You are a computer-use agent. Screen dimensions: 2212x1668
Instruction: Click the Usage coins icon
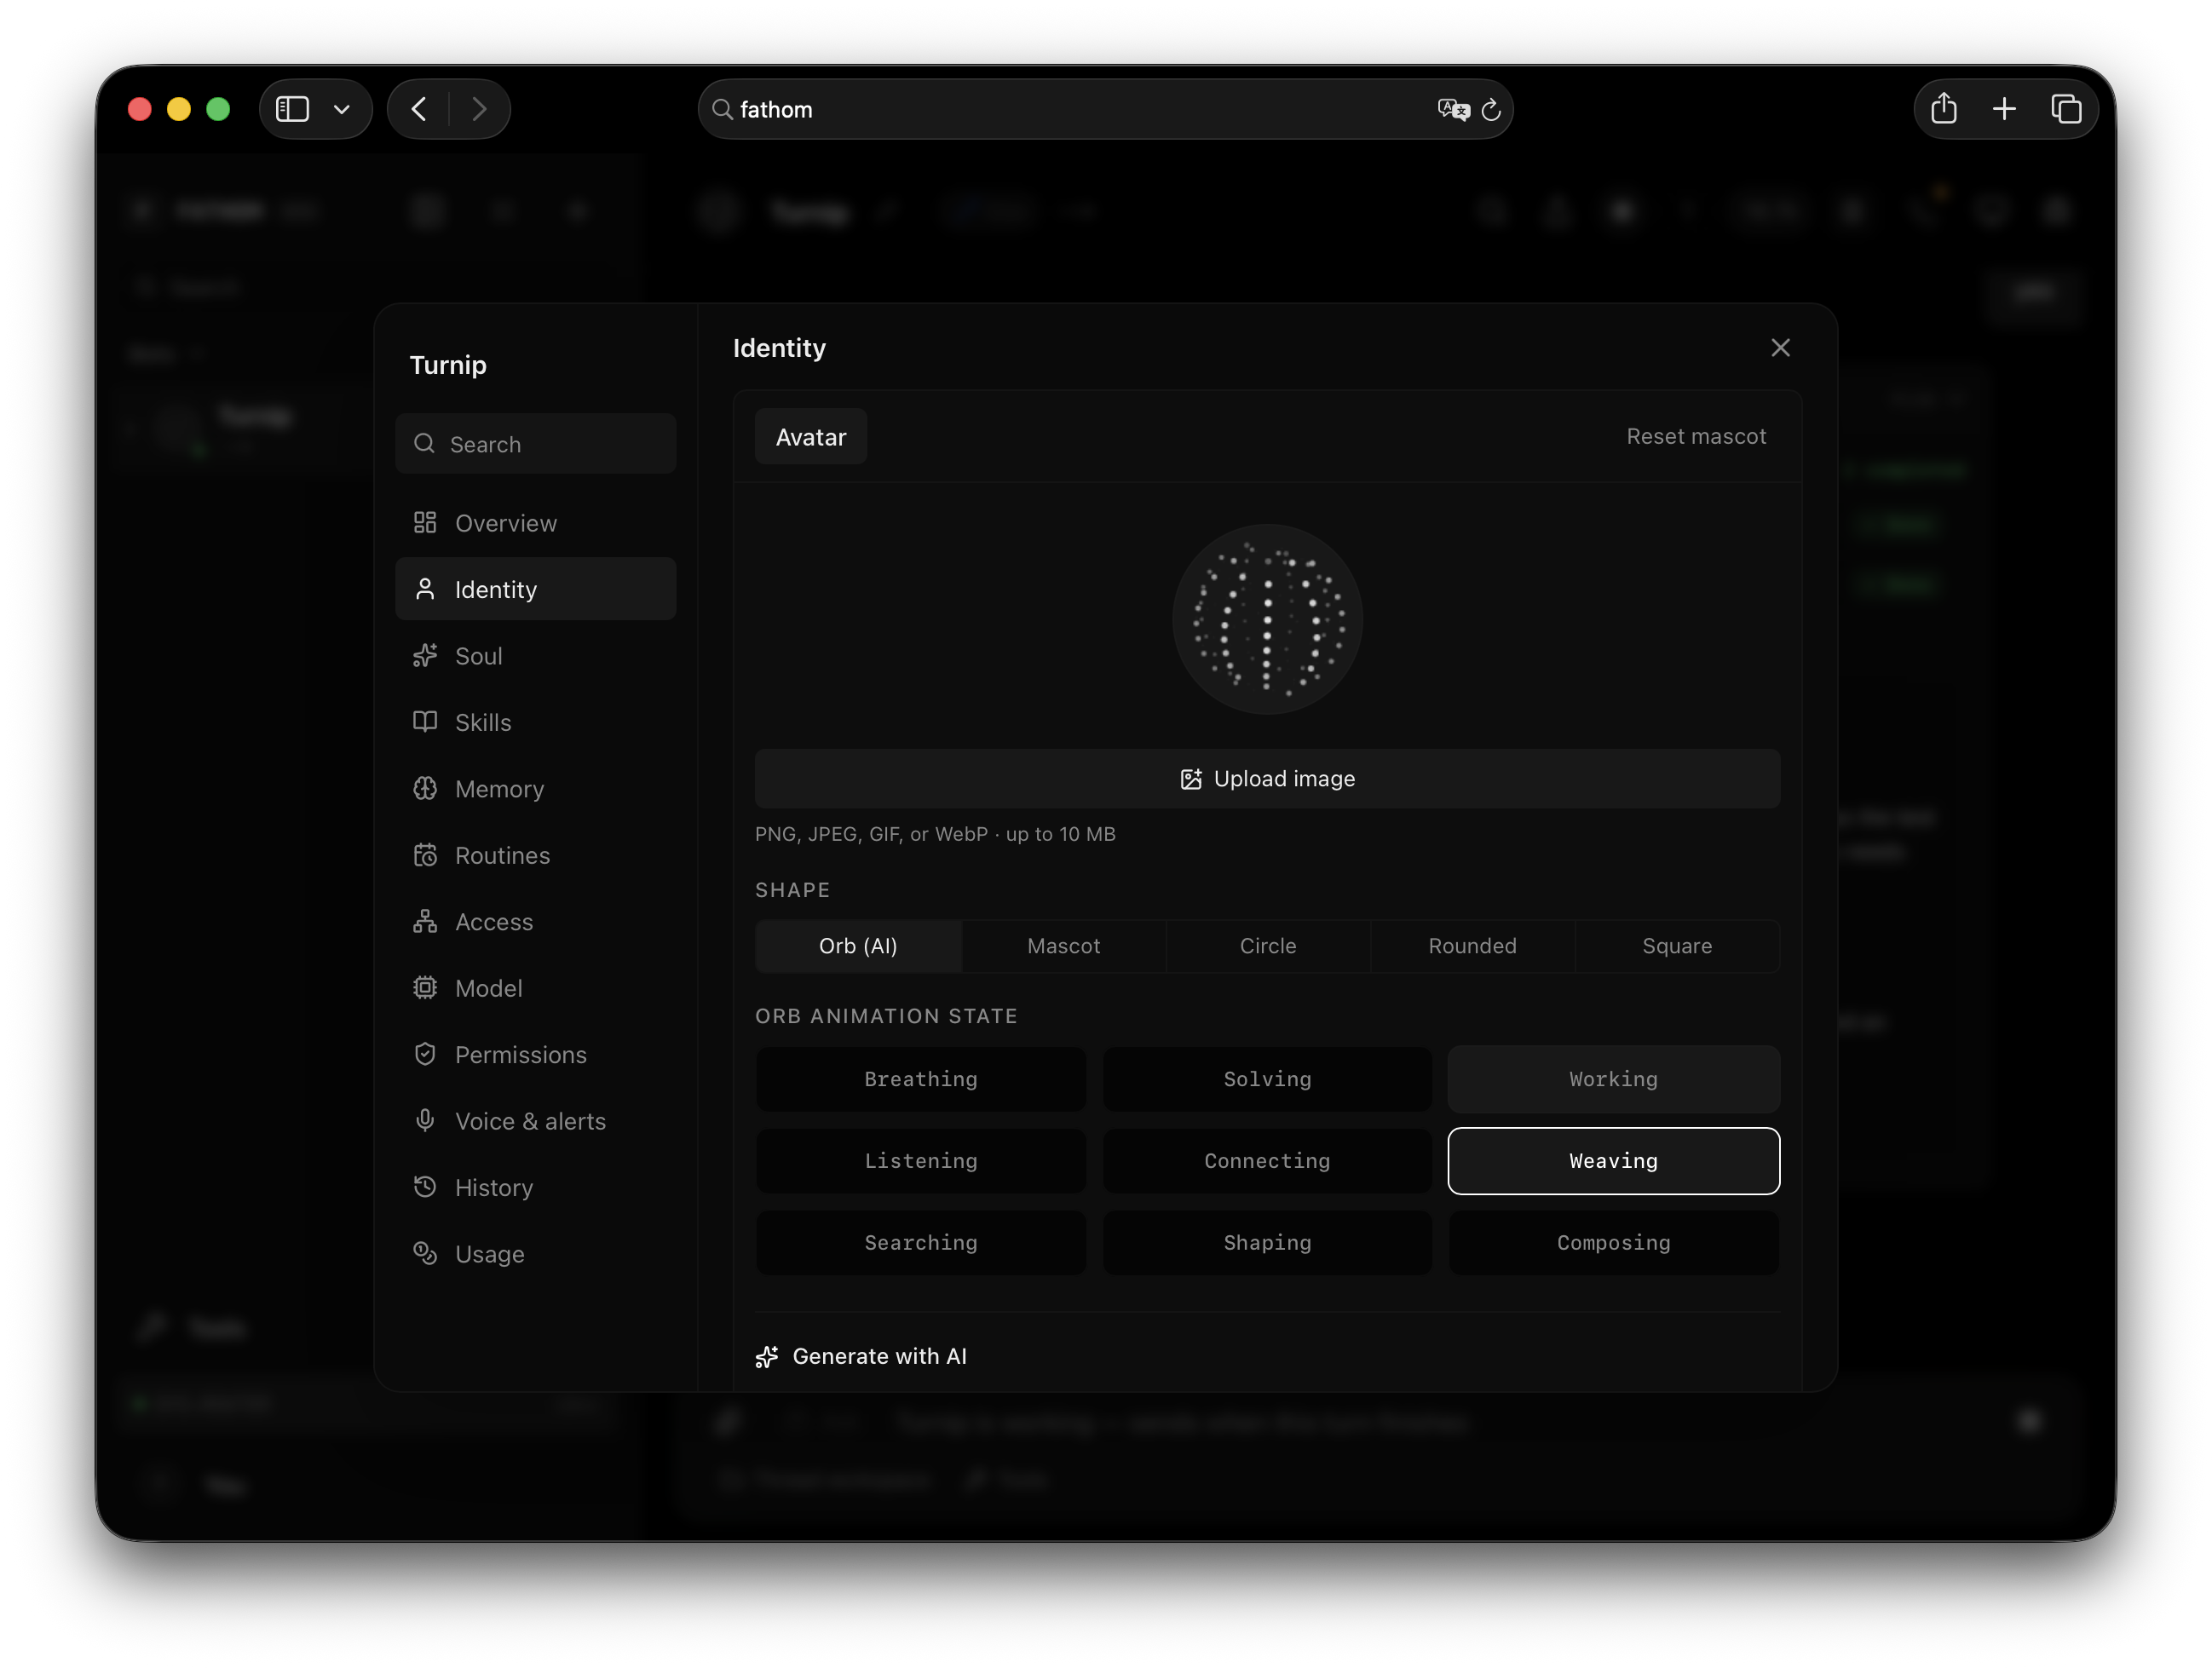[x=425, y=1254]
